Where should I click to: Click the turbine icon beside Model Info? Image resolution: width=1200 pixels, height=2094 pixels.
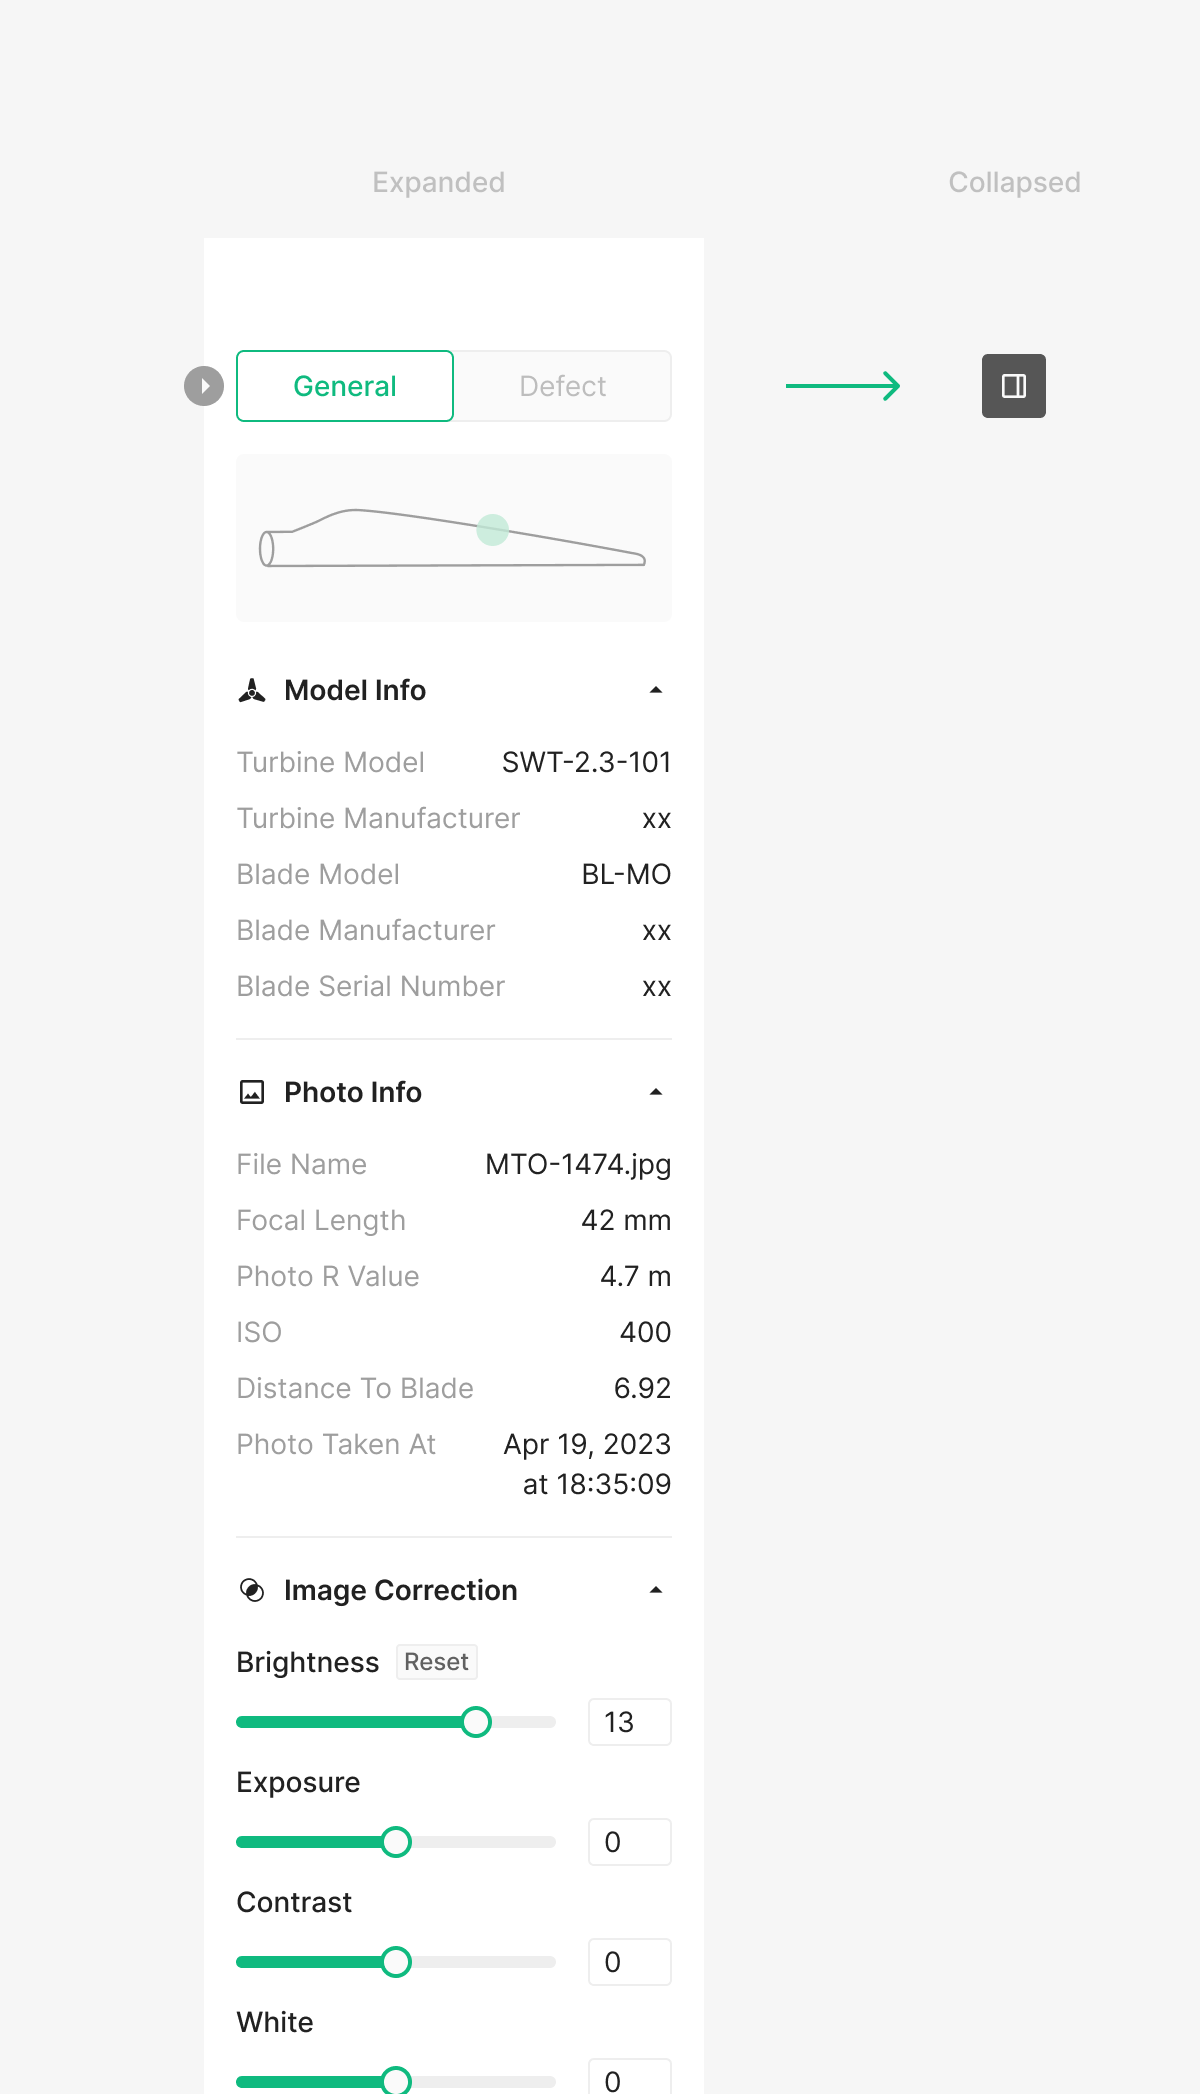click(x=252, y=690)
